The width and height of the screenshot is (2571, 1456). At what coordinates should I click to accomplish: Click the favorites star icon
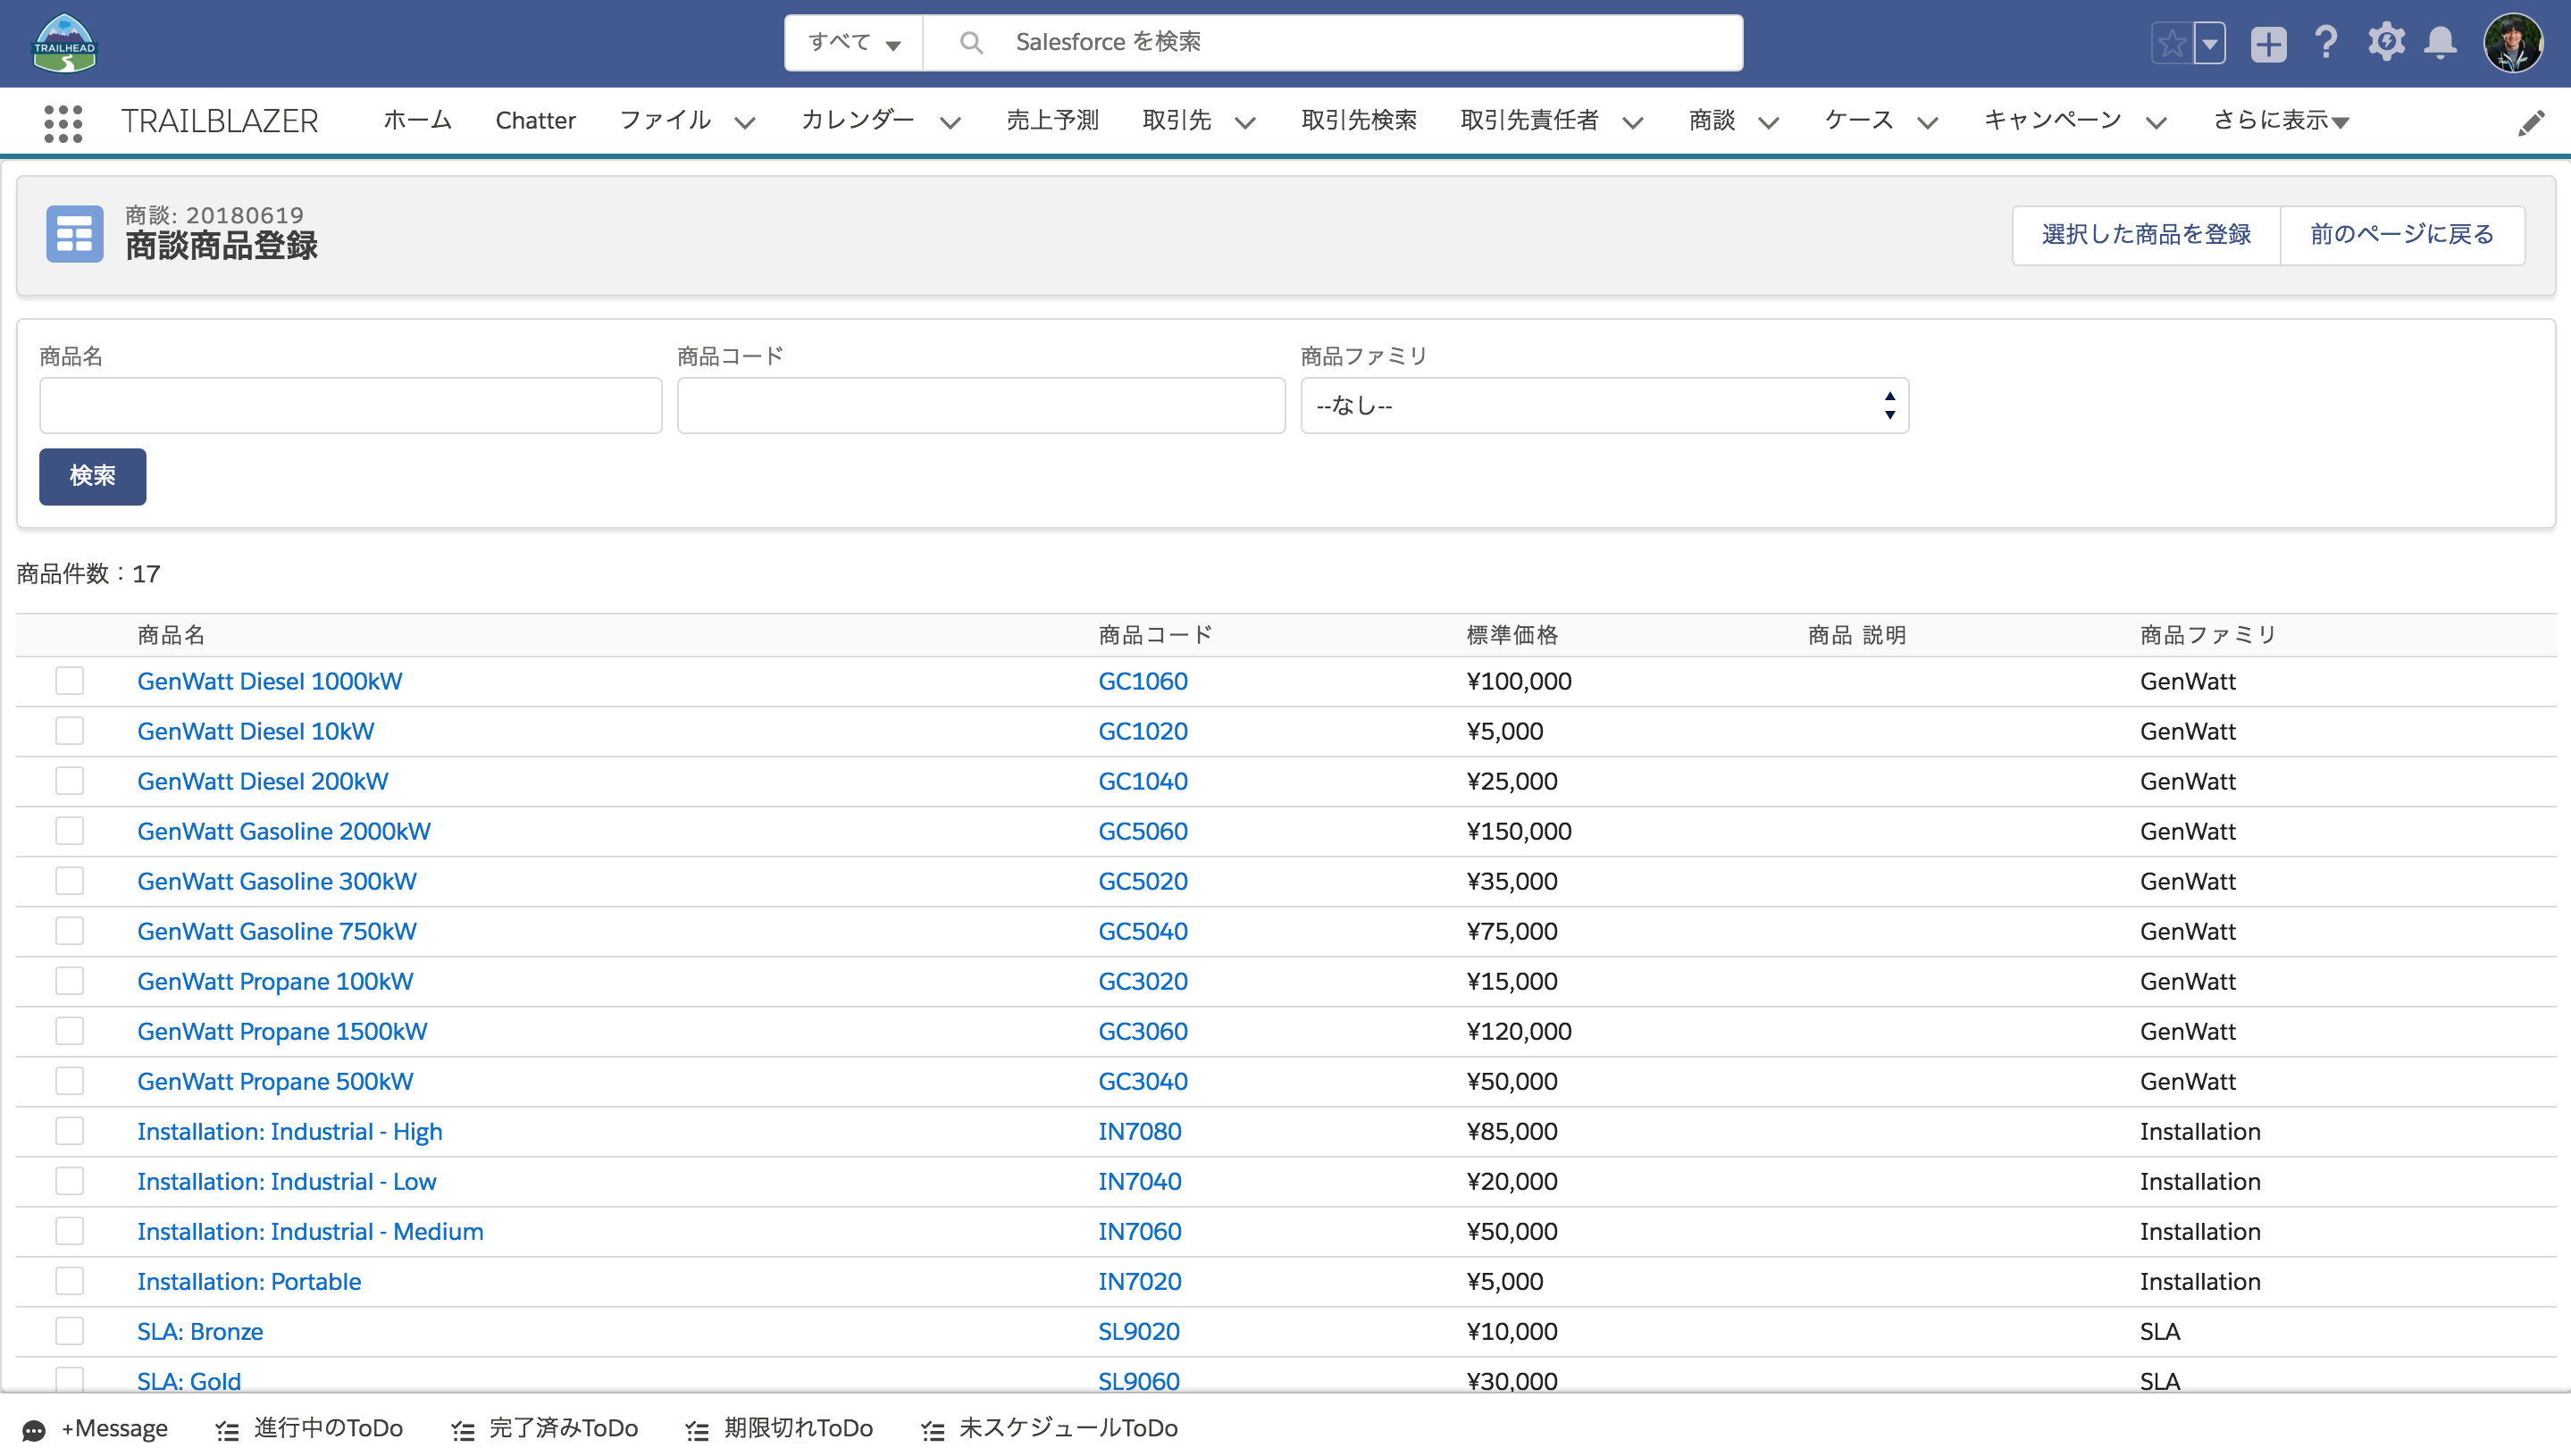click(2171, 43)
